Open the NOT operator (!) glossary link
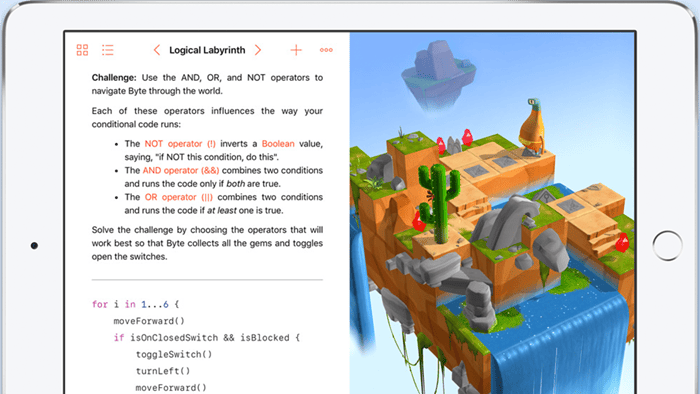 [180, 144]
